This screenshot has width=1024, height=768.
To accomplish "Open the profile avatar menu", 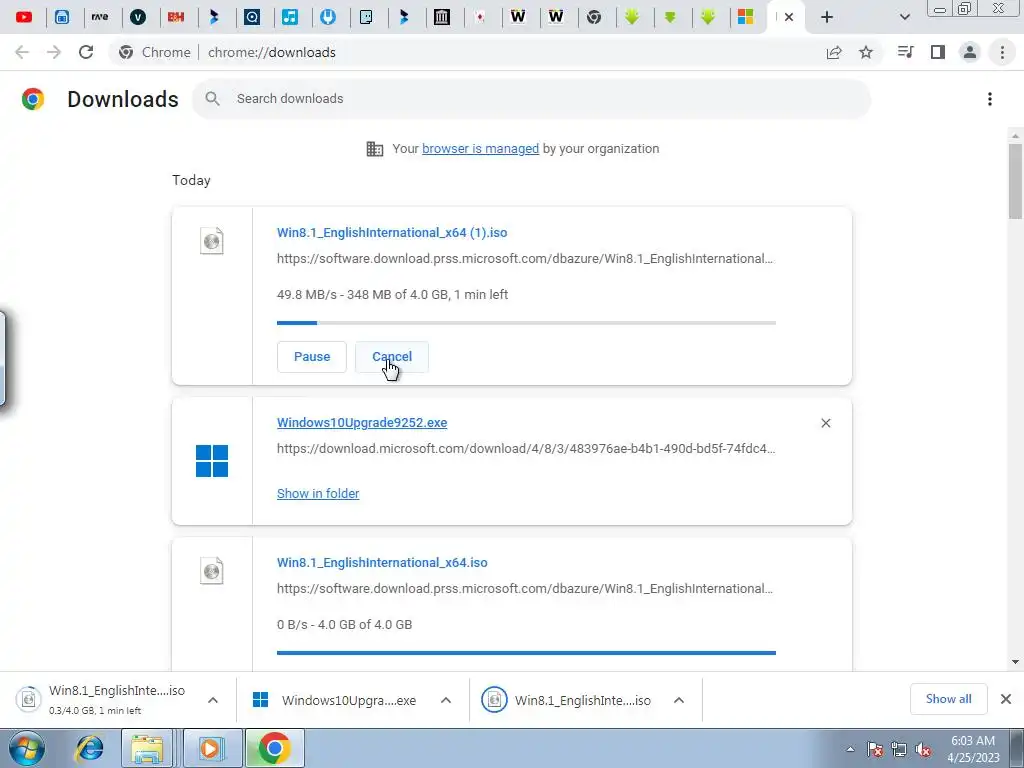I will point(970,52).
